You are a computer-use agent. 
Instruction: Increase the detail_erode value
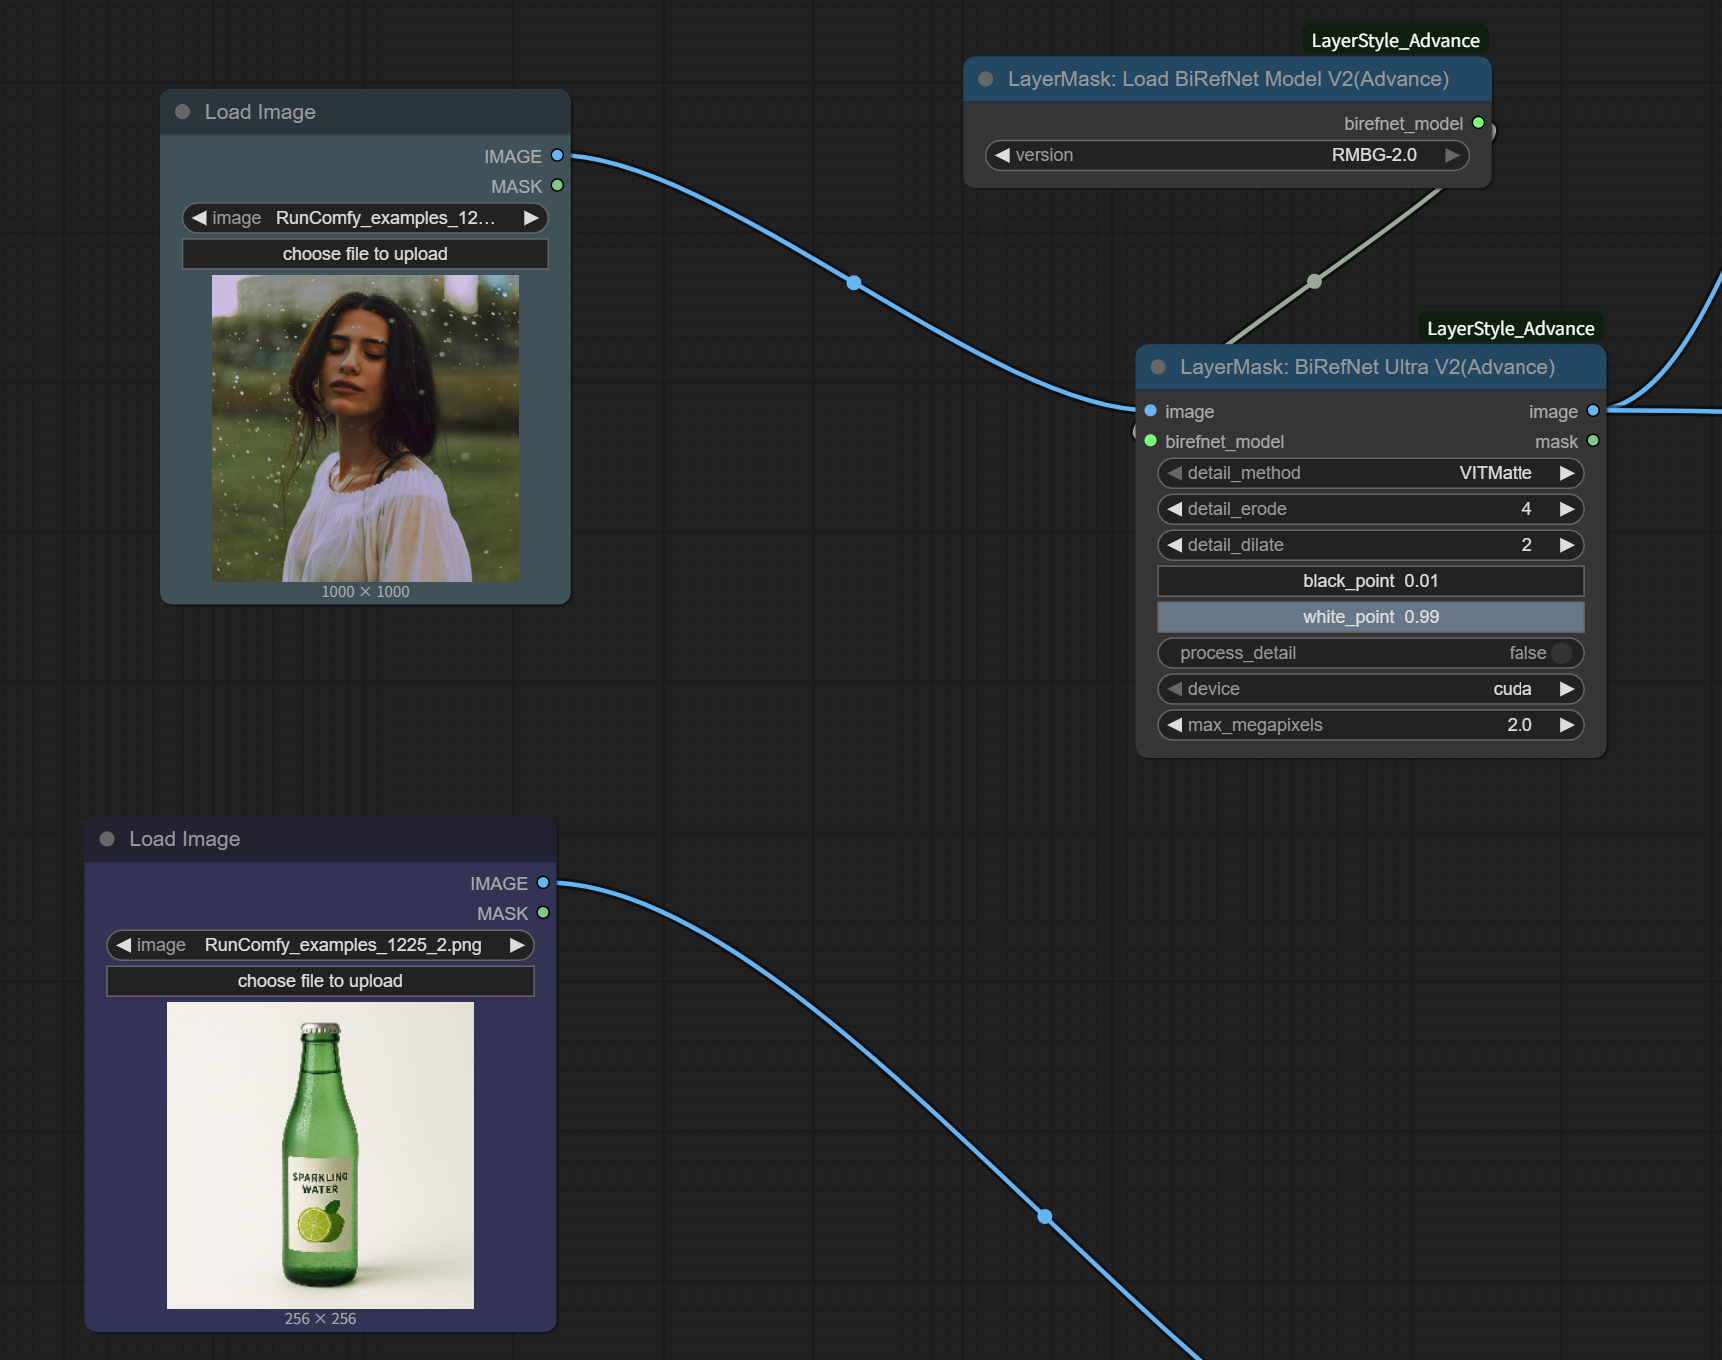[x=1567, y=509]
